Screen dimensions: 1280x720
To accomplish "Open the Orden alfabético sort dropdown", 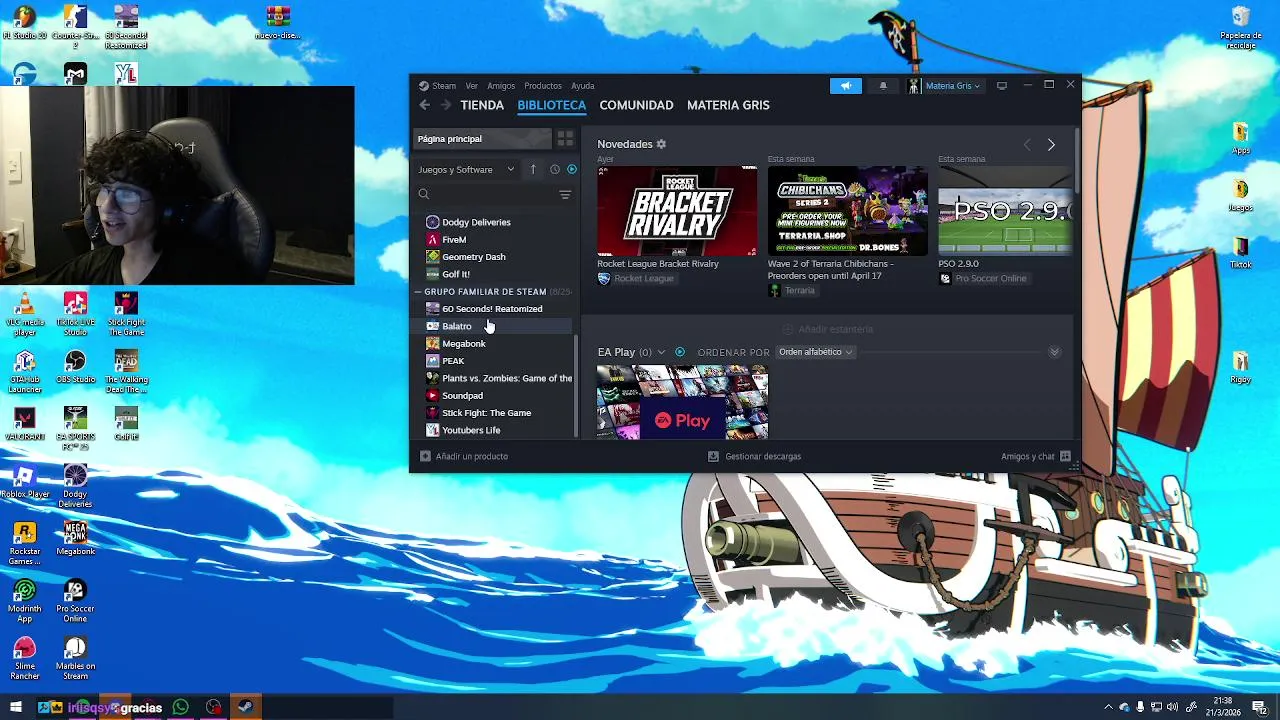I will tap(816, 352).
